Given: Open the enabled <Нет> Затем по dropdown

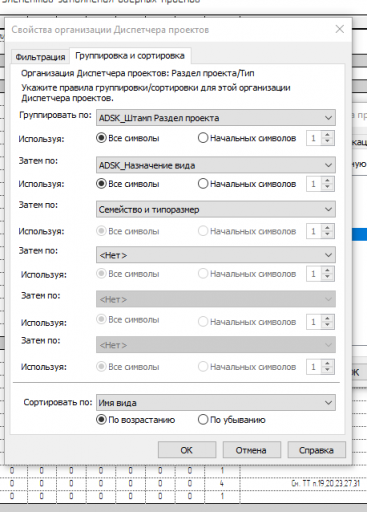Looking at the screenshot, I should [216, 255].
